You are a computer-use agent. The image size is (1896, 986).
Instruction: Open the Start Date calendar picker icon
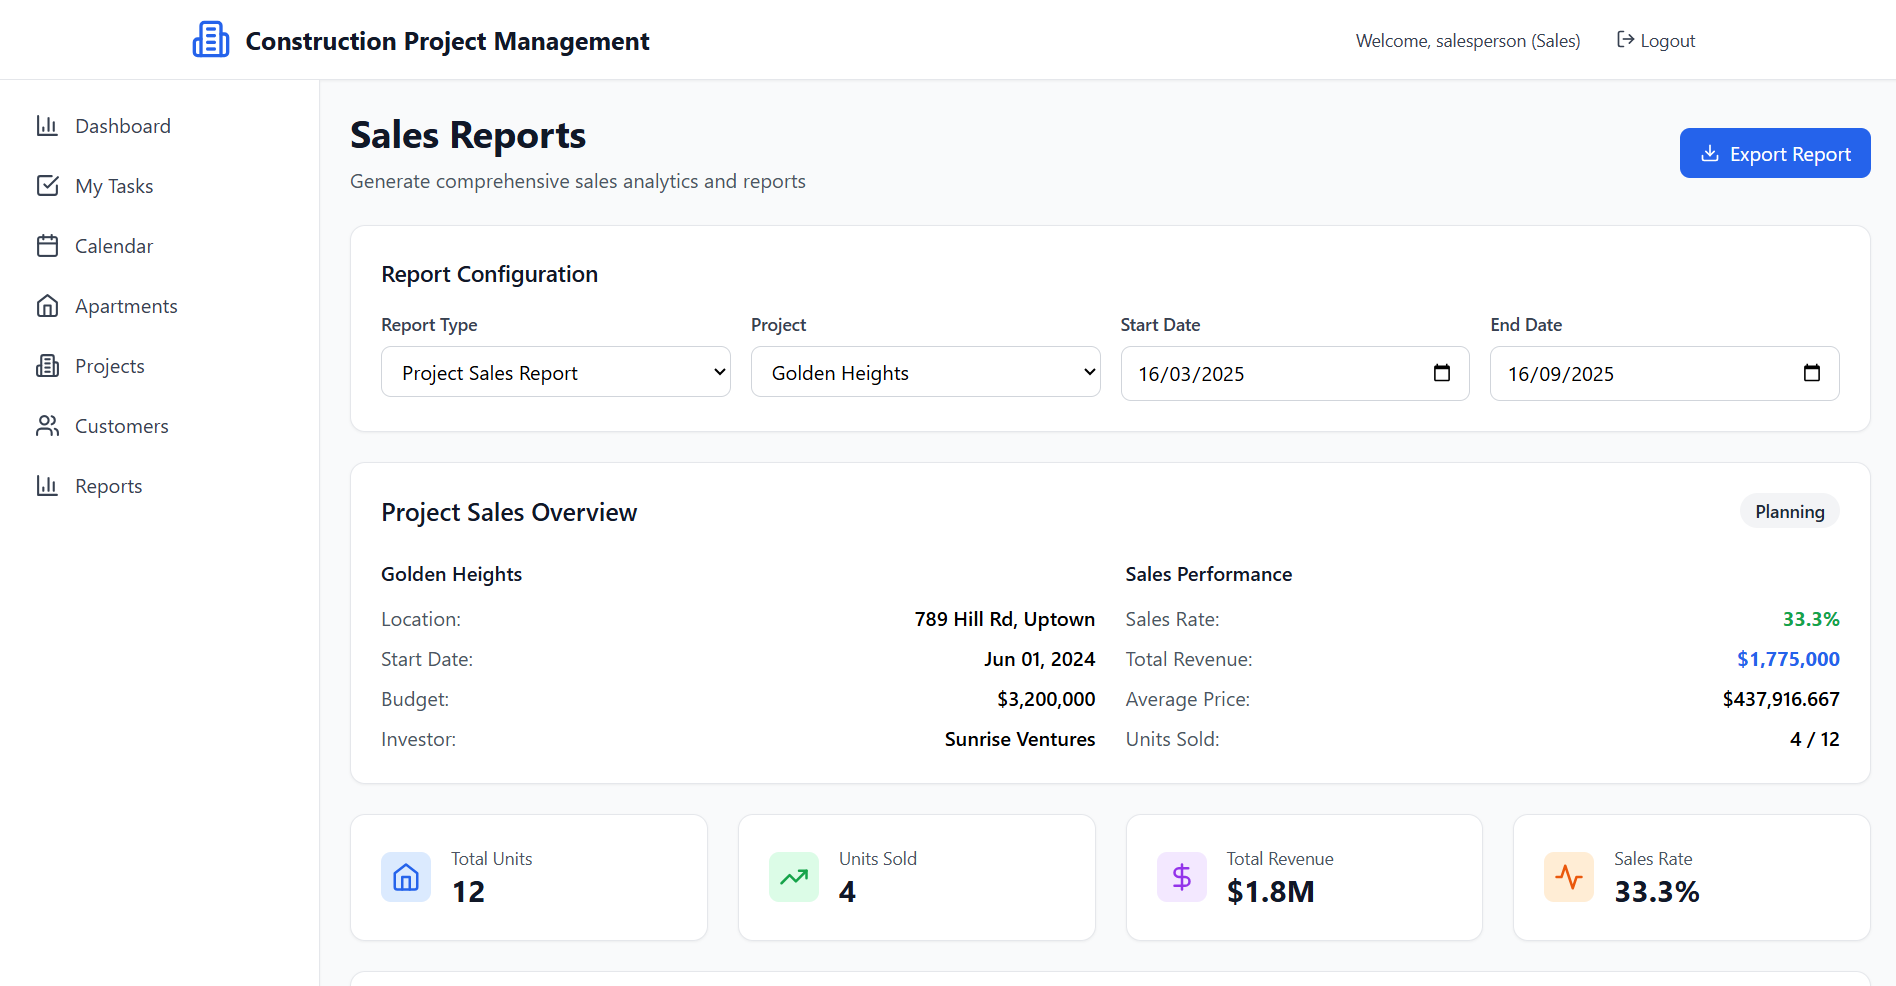click(x=1441, y=373)
